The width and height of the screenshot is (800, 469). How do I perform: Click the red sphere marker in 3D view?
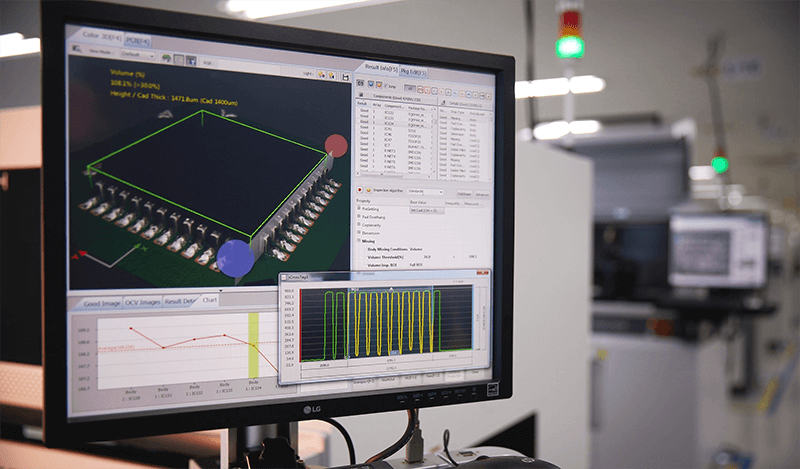pos(337,146)
